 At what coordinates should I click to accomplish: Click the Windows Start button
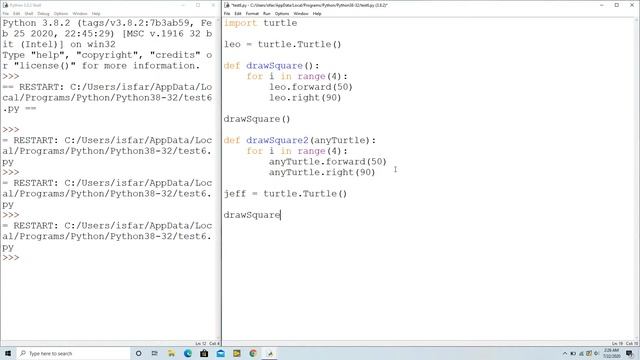click(8, 353)
